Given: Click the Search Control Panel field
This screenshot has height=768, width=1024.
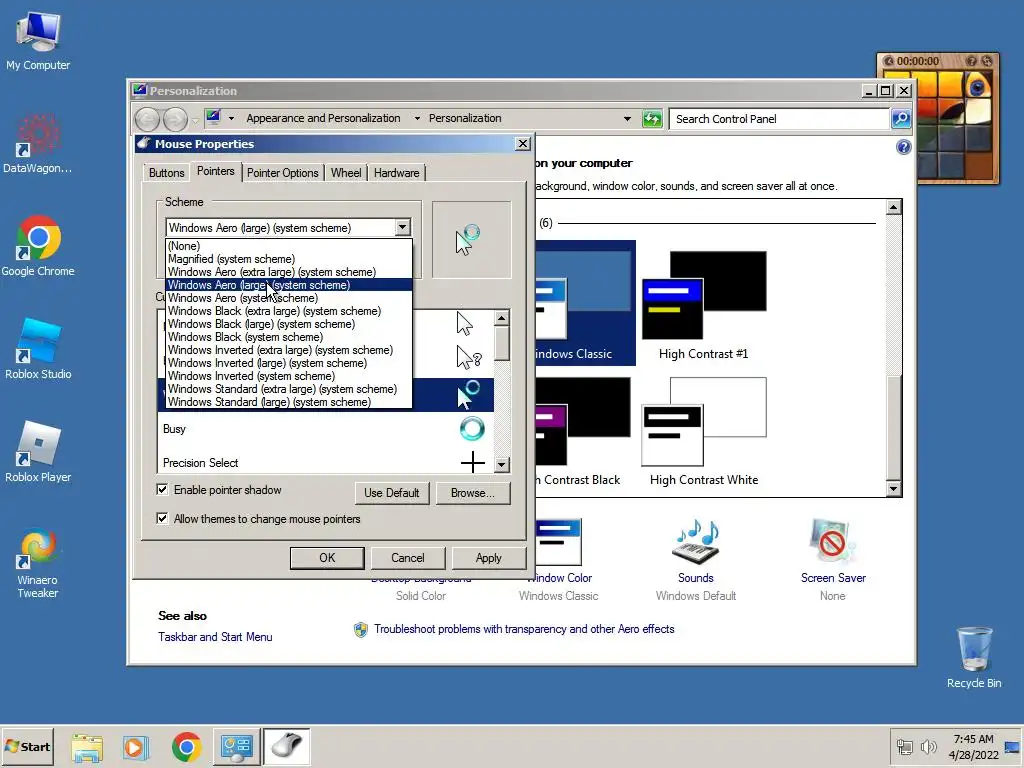Looking at the screenshot, I should pyautogui.click(x=781, y=119).
